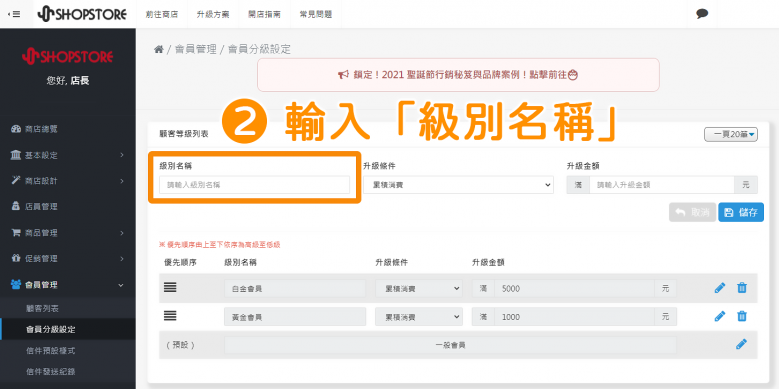Open the 白金會員 row's upgrade condition dropdown
779x389 pixels.
tap(419, 288)
